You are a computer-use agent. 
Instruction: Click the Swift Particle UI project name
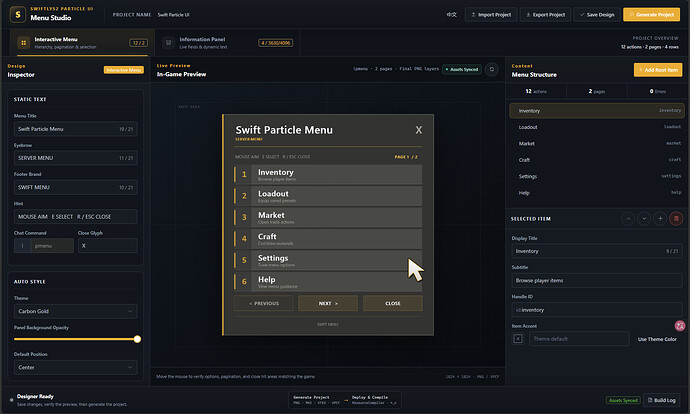click(173, 15)
